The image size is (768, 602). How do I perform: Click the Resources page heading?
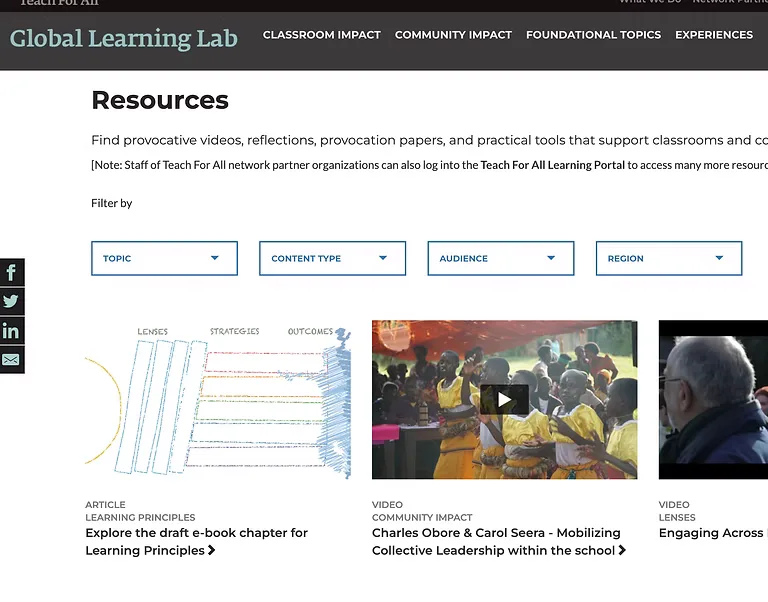click(x=160, y=100)
